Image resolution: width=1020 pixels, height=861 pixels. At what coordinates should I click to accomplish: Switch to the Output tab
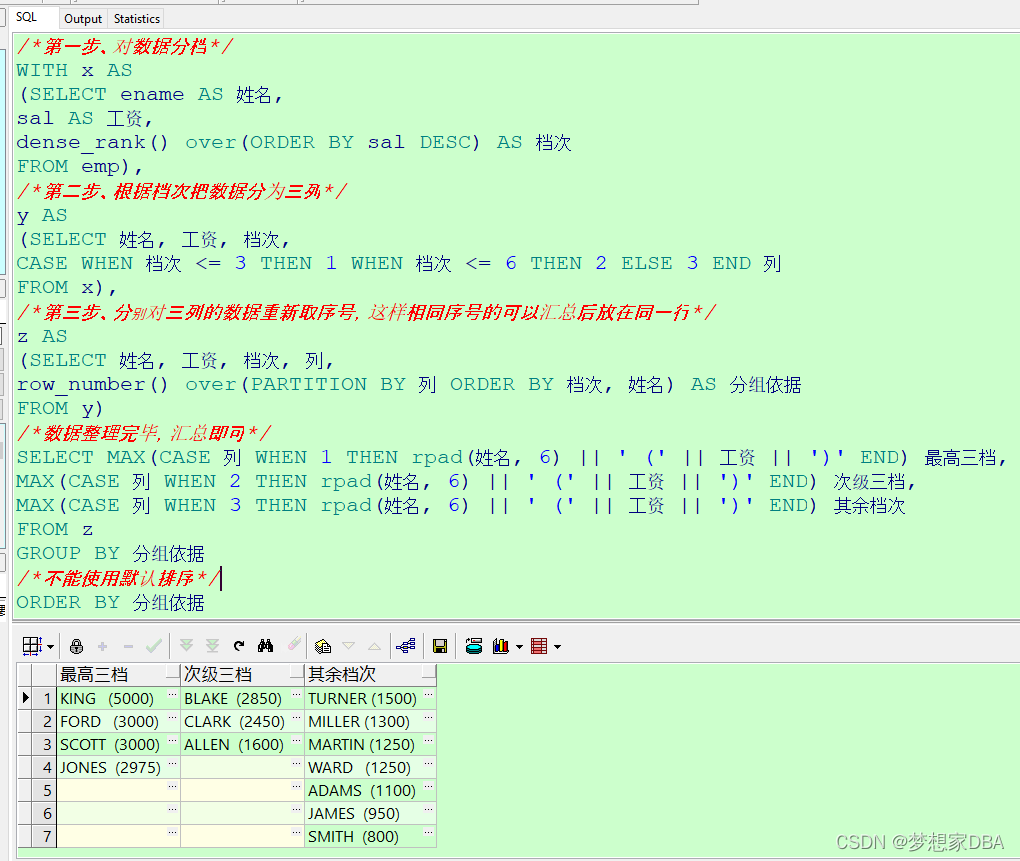pos(83,18)
